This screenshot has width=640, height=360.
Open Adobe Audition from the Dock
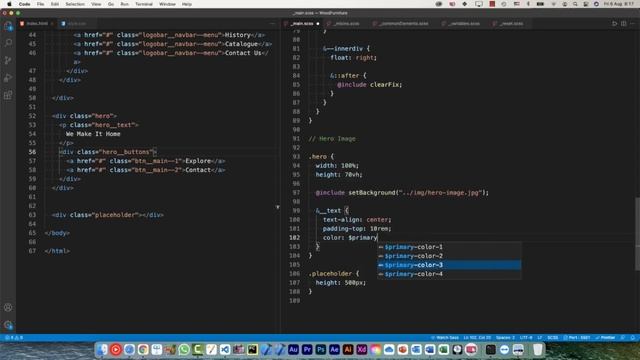[293, 349]
